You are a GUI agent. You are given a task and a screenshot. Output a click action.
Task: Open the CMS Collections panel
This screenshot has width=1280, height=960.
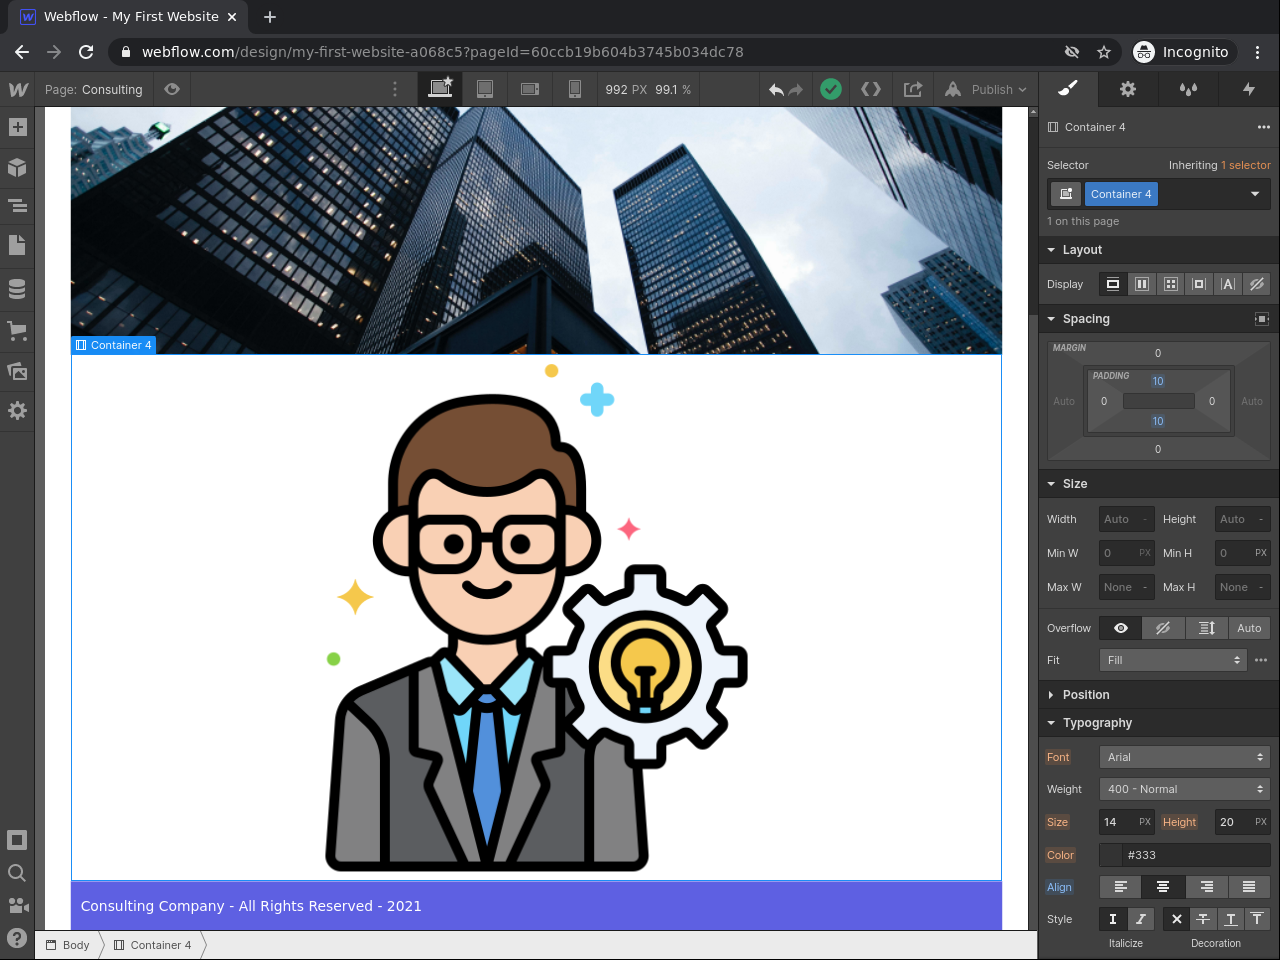point(17,289)
